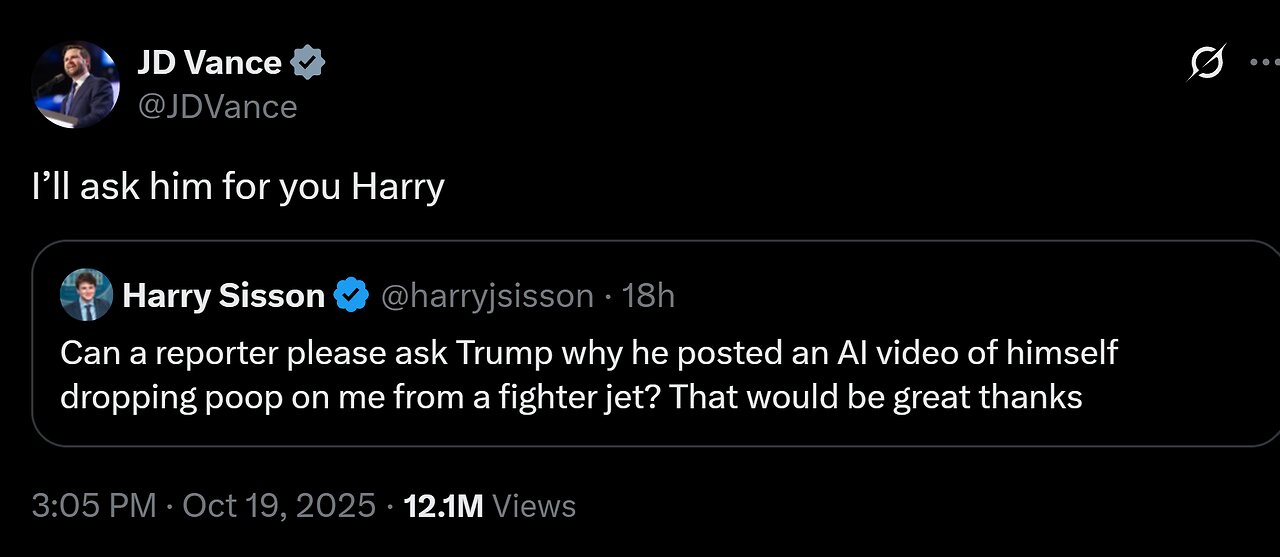Open quoted post starting "Can a reporter"
1280x557 pixels.
click(588, 353)
